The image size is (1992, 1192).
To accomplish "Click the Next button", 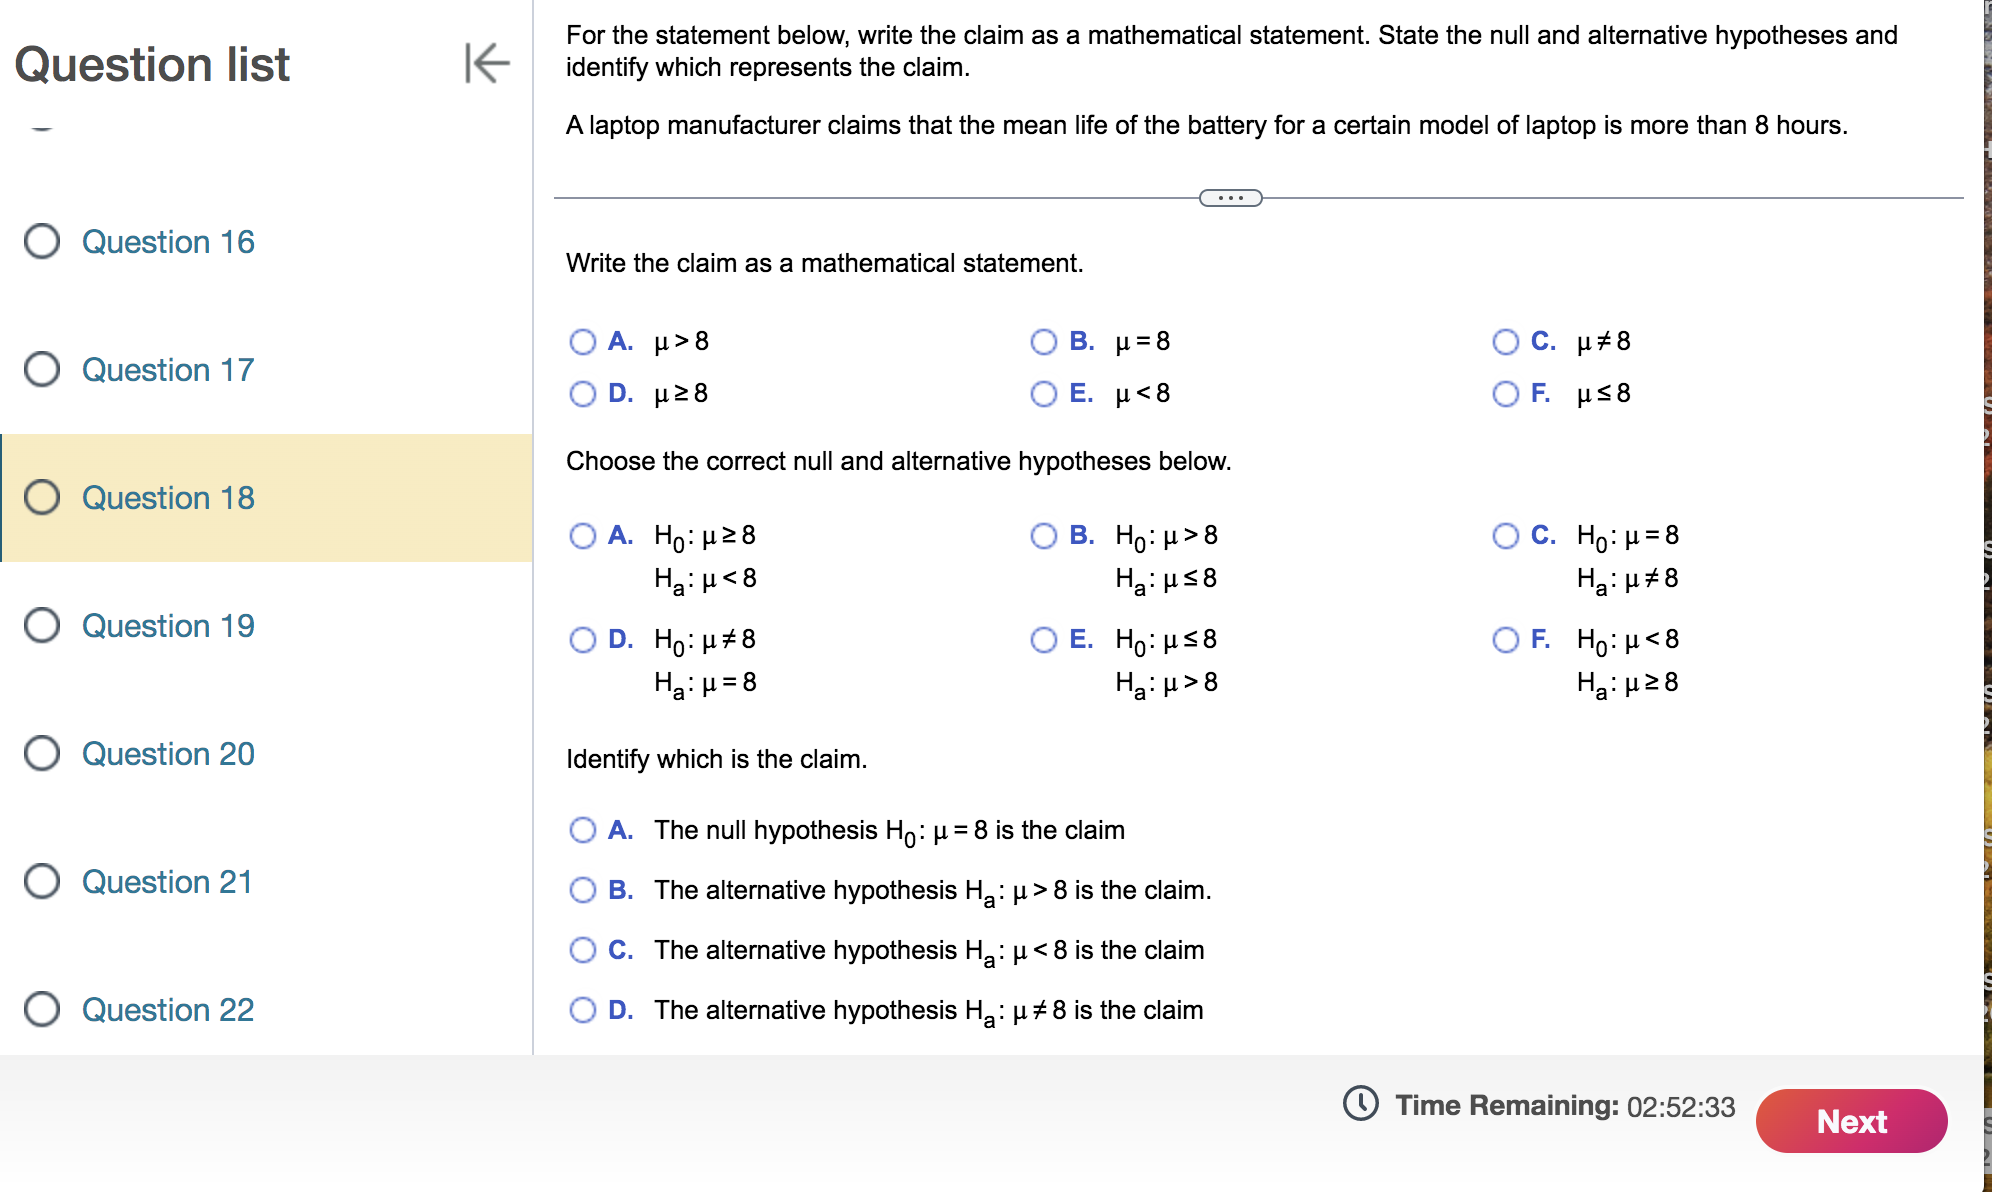I will click(1851, 1121).
